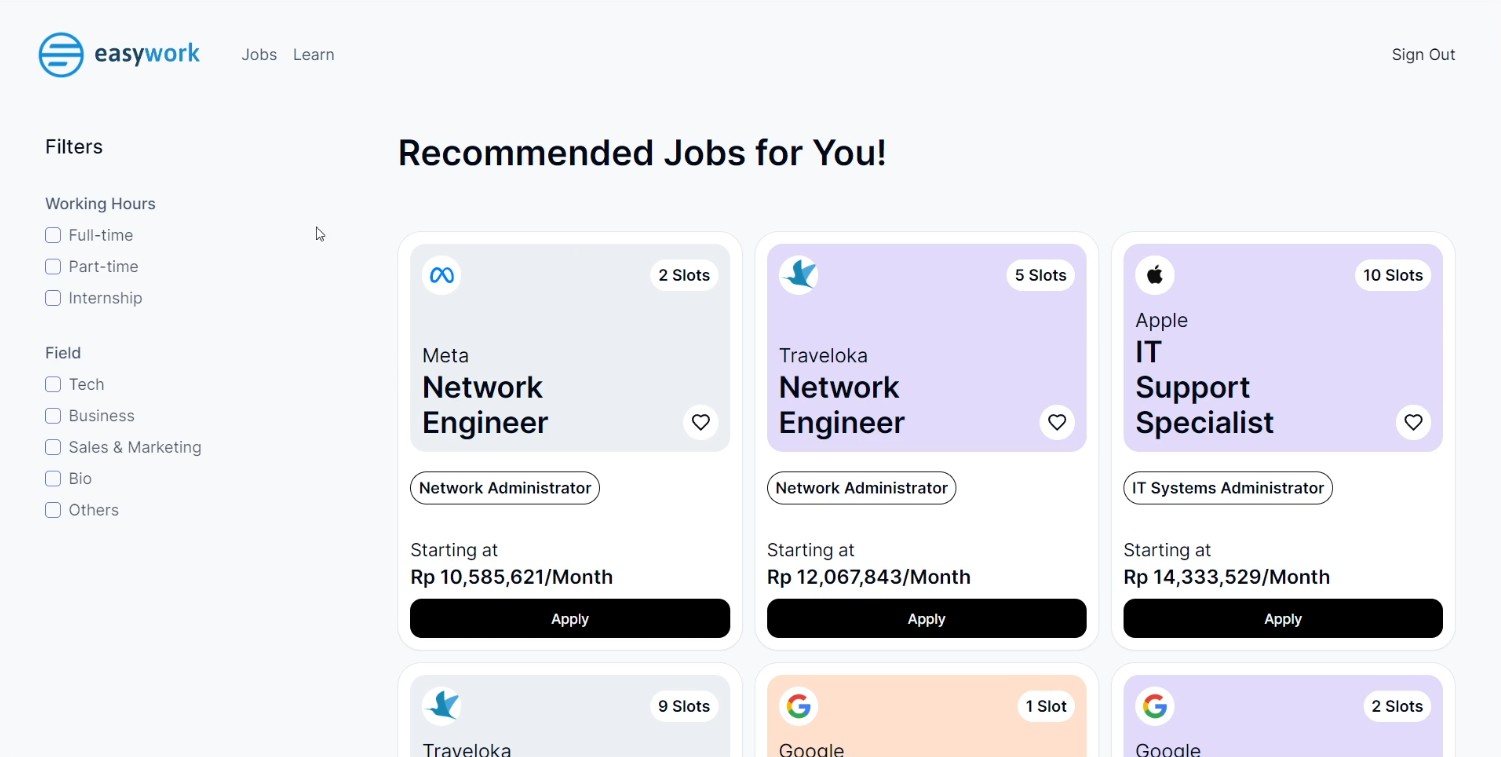Click Traveloka bird logo on 5 Slots card
Screen dimensions: 1501x757
click(x=799, y=275)
